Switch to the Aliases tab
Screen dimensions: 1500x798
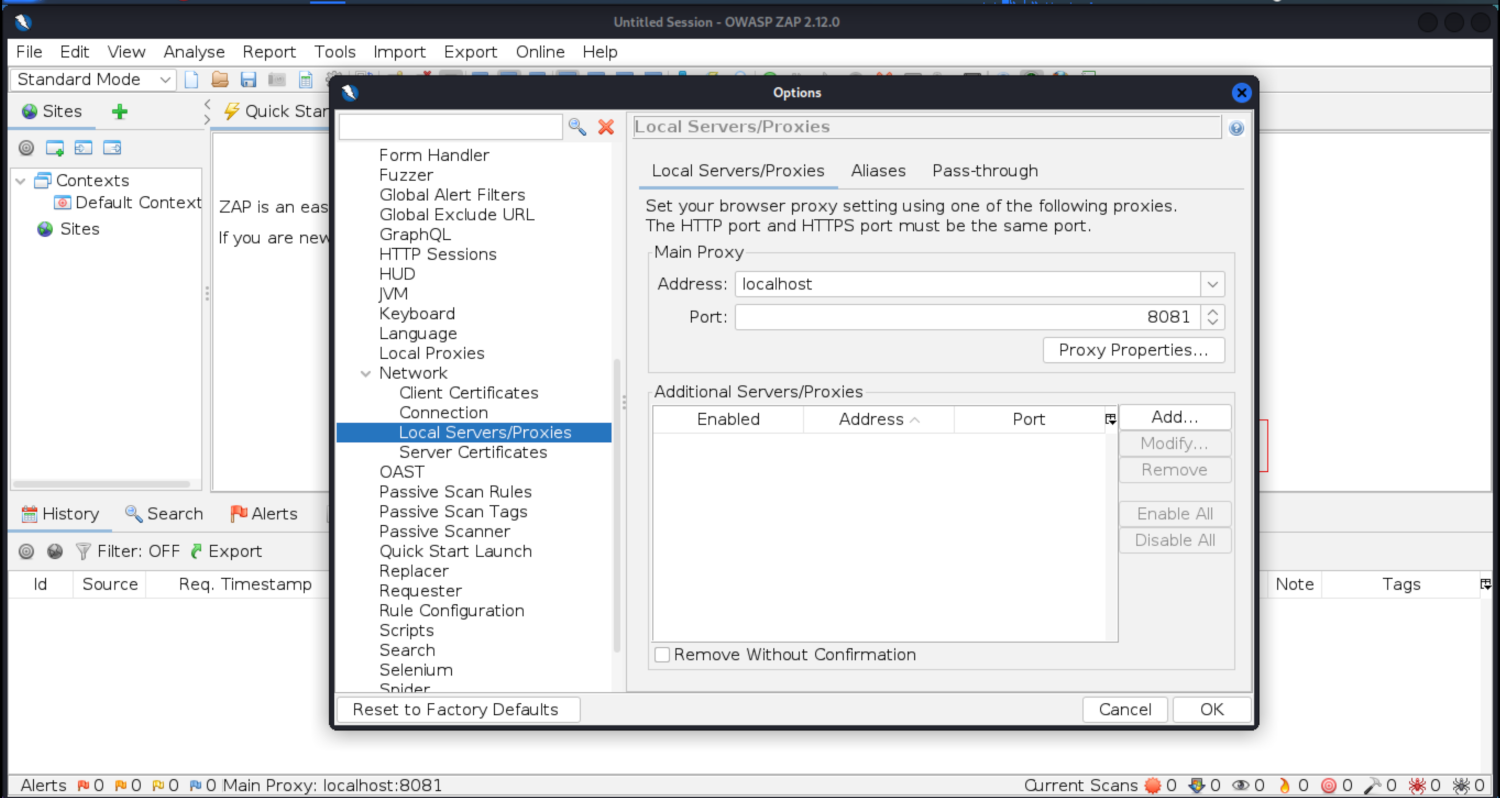tap(878, 171)
